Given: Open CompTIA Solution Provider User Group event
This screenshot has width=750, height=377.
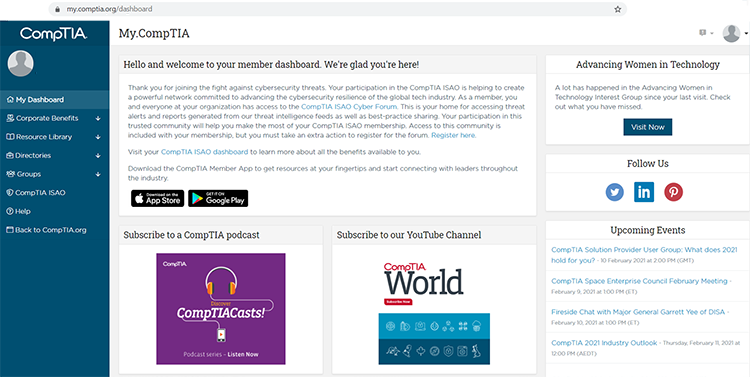Looking at the screenshot, I should coord(644,255).
